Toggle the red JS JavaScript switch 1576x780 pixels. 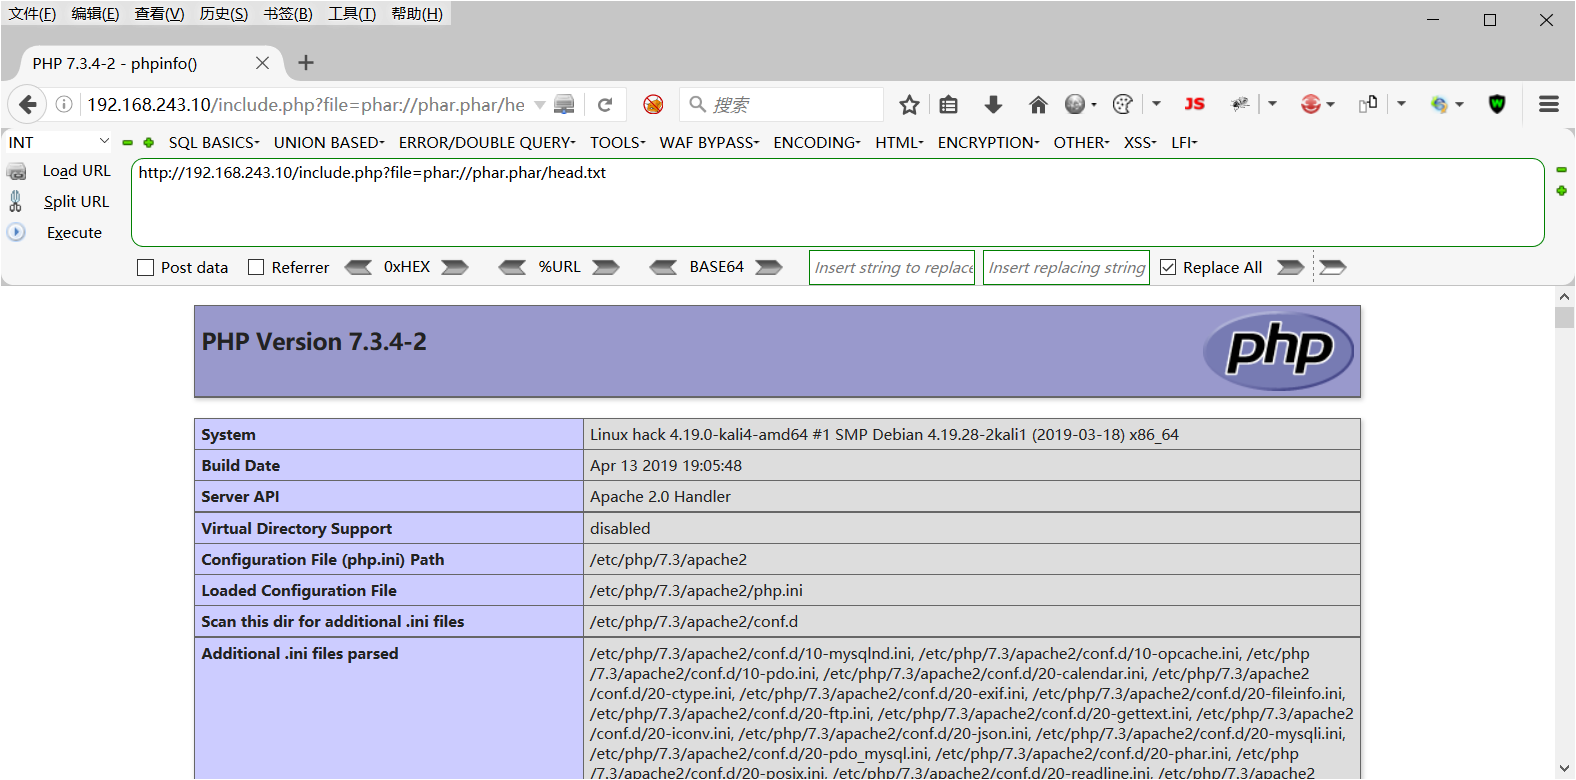(x=1194, y=104)
